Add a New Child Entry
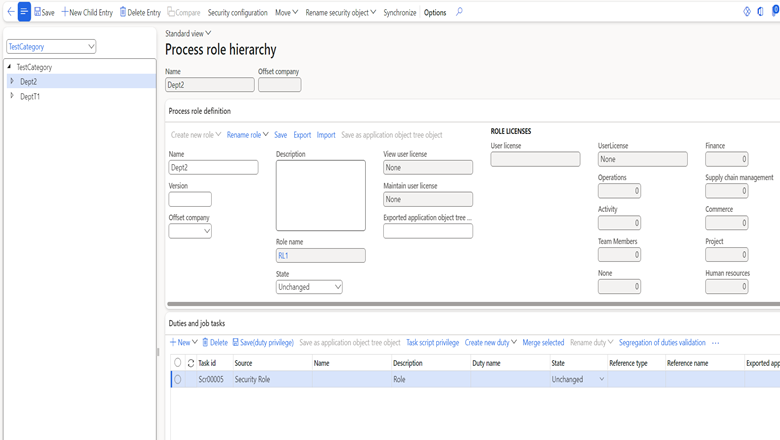The image size is (780, 440). coord(87,12)
